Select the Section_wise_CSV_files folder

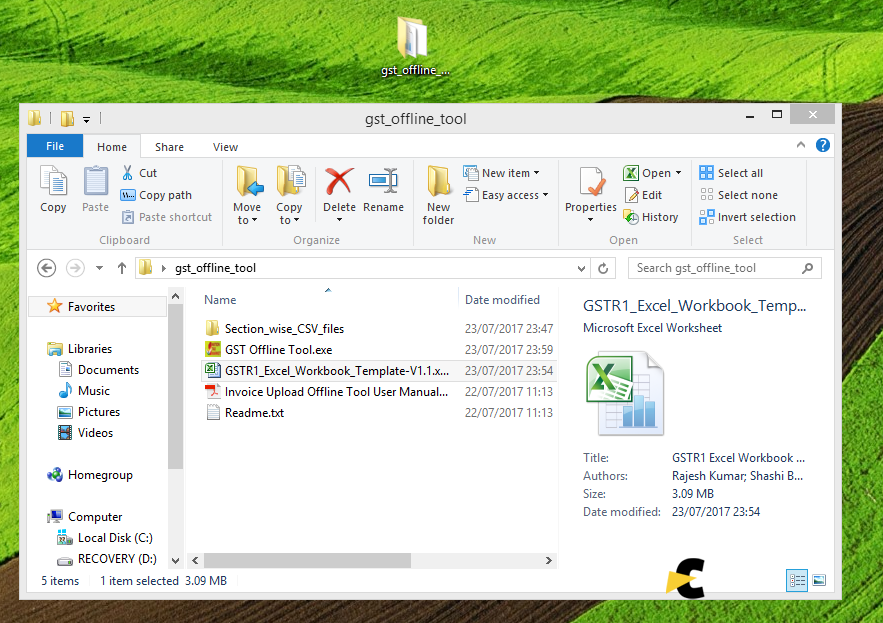pyautogui.click(x=284, y=328)
